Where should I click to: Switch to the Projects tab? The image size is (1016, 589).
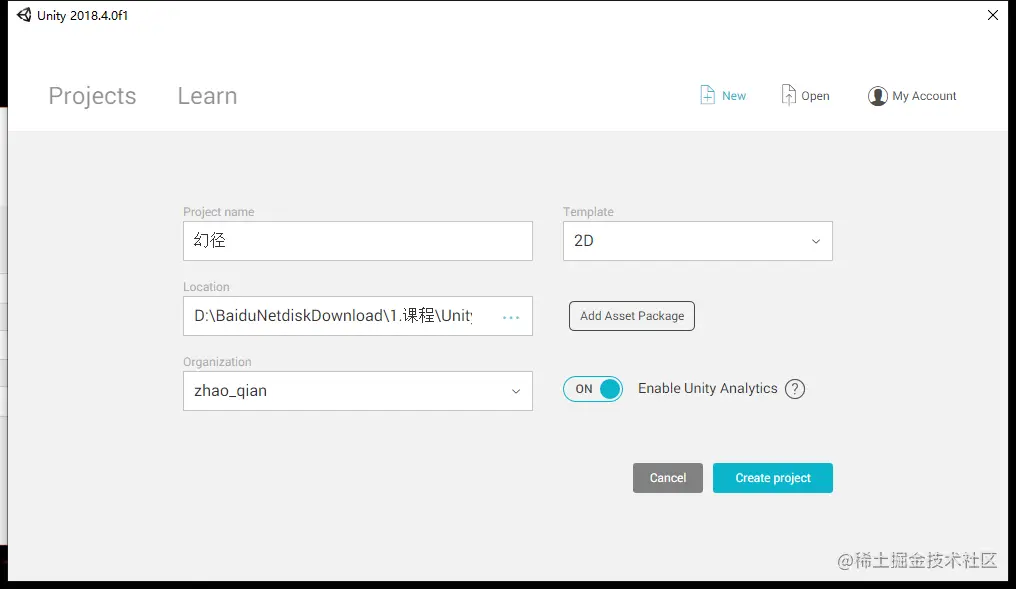[92, 96]
